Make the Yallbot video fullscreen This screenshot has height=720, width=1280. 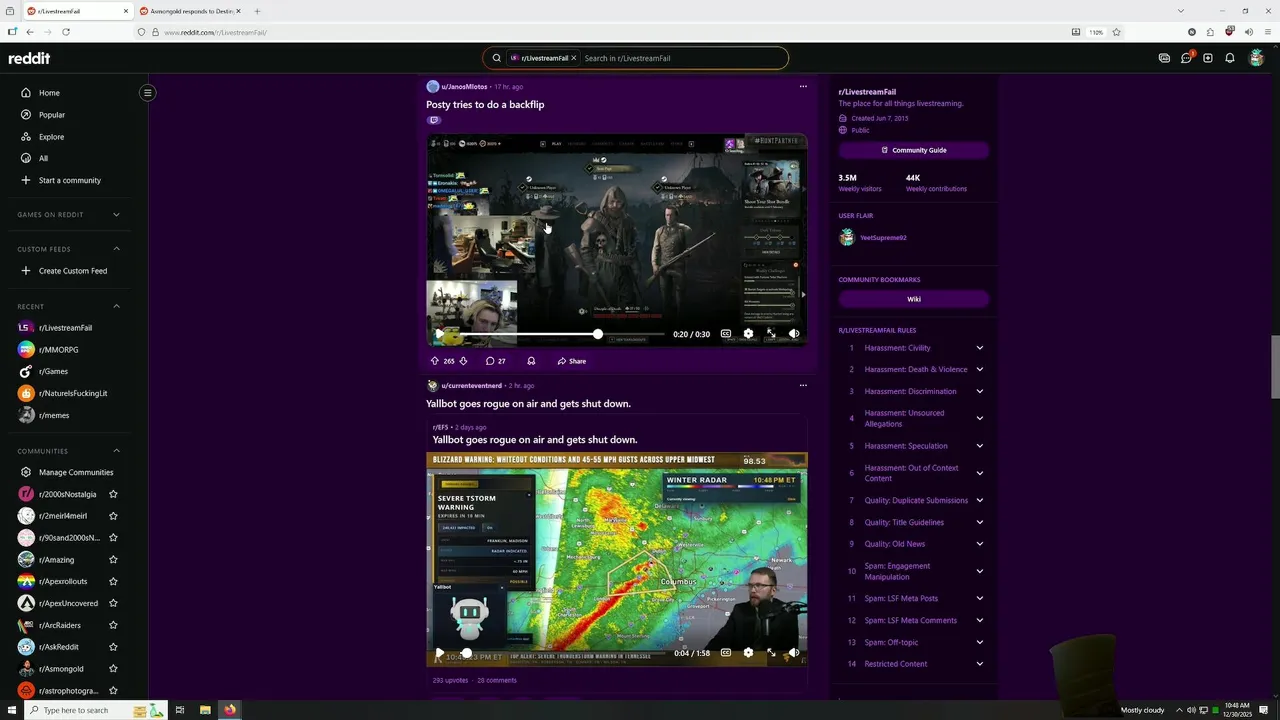(771, 653)
